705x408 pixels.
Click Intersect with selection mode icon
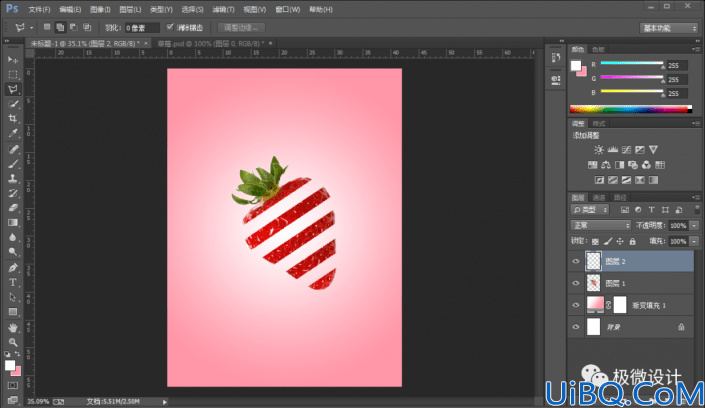pos(87,27)
